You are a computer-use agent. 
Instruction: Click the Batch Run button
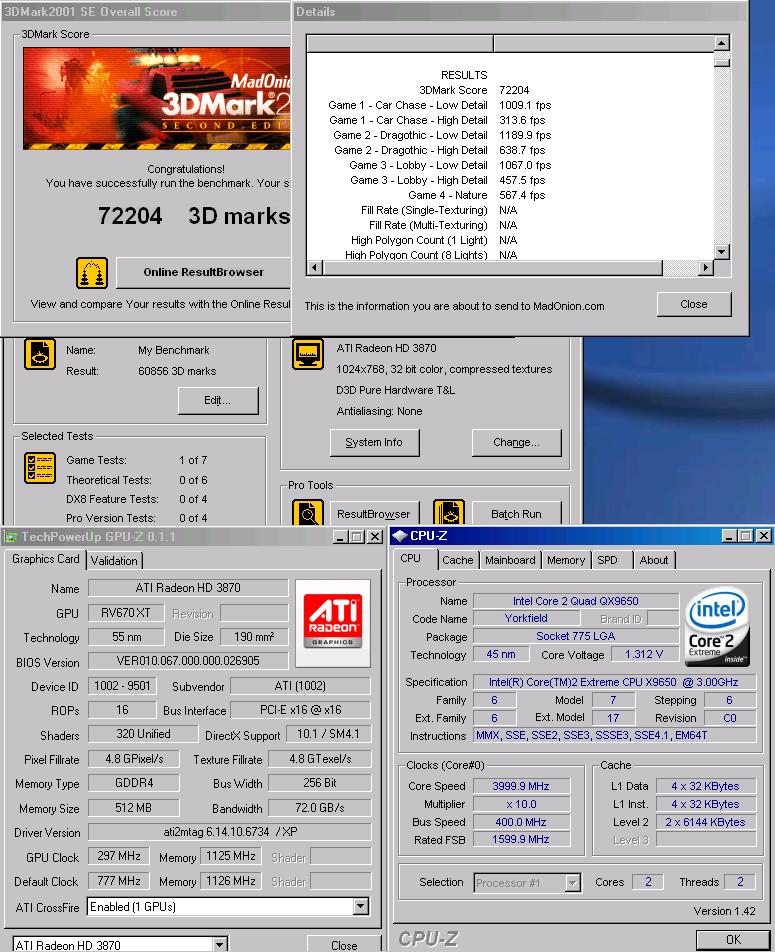click(x=516, y=514)
